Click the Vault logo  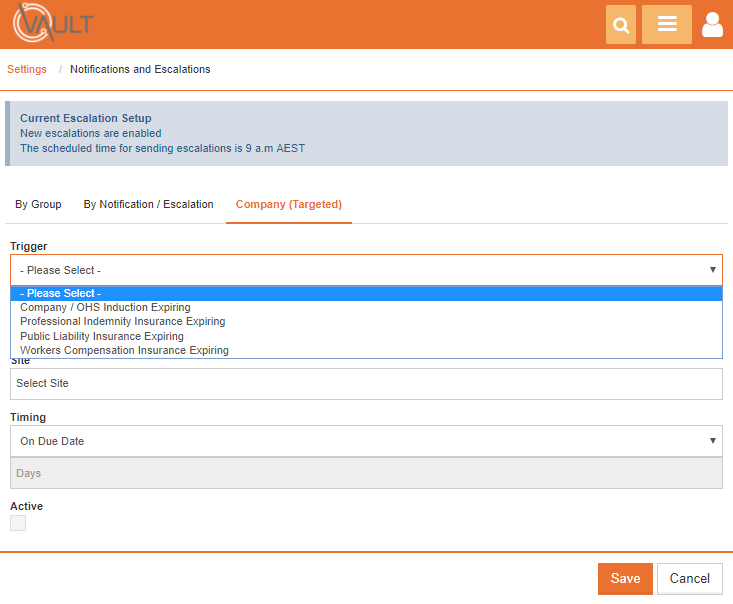tap(53, 22)
